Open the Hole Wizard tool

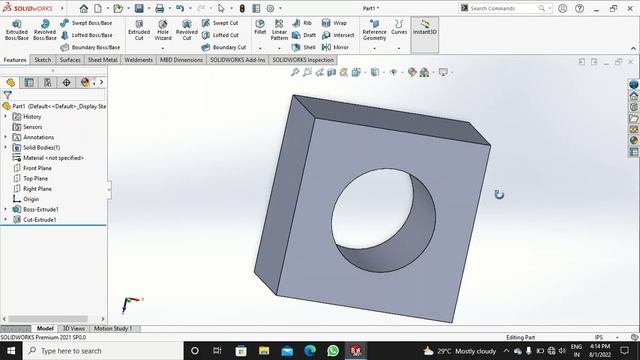[x=163, y=30]
